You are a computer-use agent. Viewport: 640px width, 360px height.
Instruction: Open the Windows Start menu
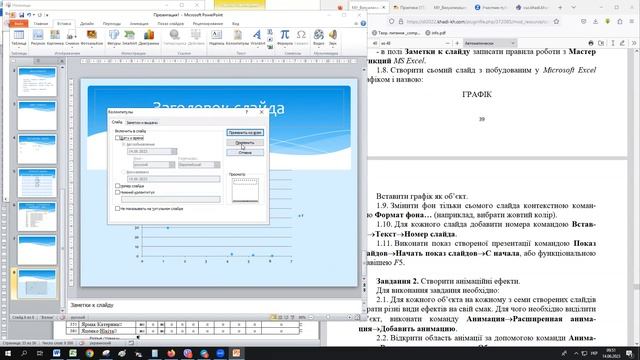tap(8, 353)
